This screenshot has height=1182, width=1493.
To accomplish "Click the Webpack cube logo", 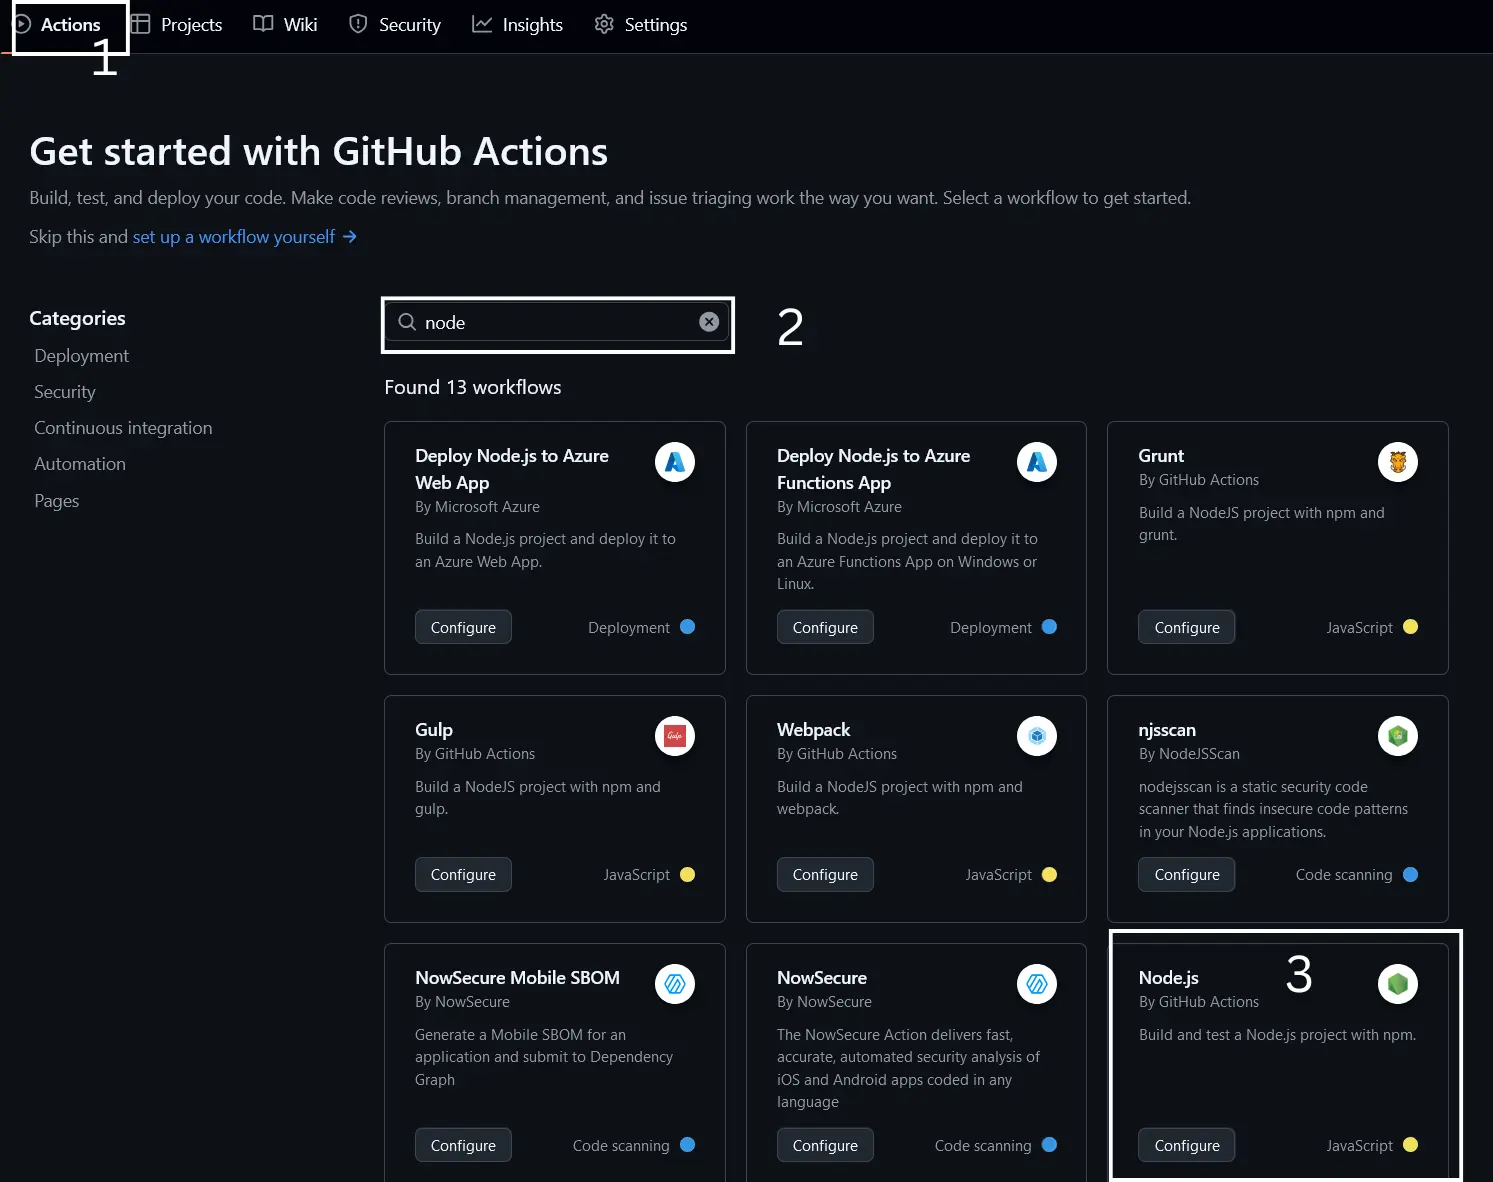I will (1037, 736).
